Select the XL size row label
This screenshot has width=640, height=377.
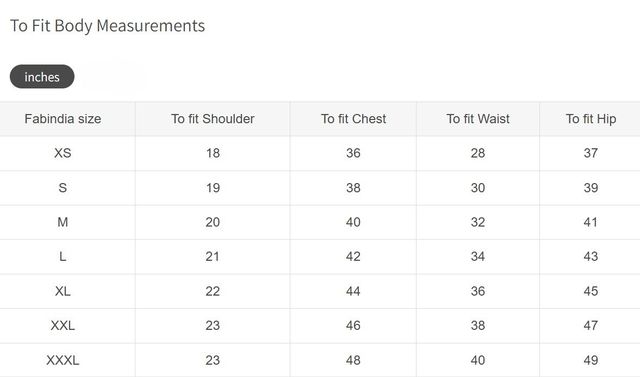coord(63,291)
